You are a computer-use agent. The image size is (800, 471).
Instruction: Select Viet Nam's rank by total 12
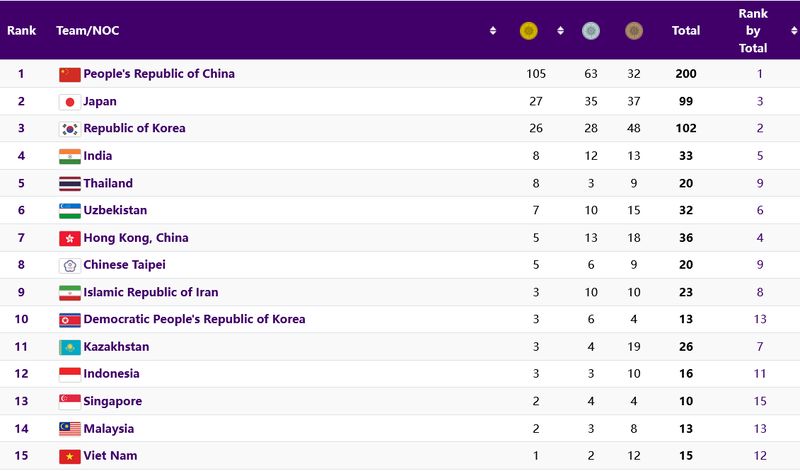tap(760, 456)
